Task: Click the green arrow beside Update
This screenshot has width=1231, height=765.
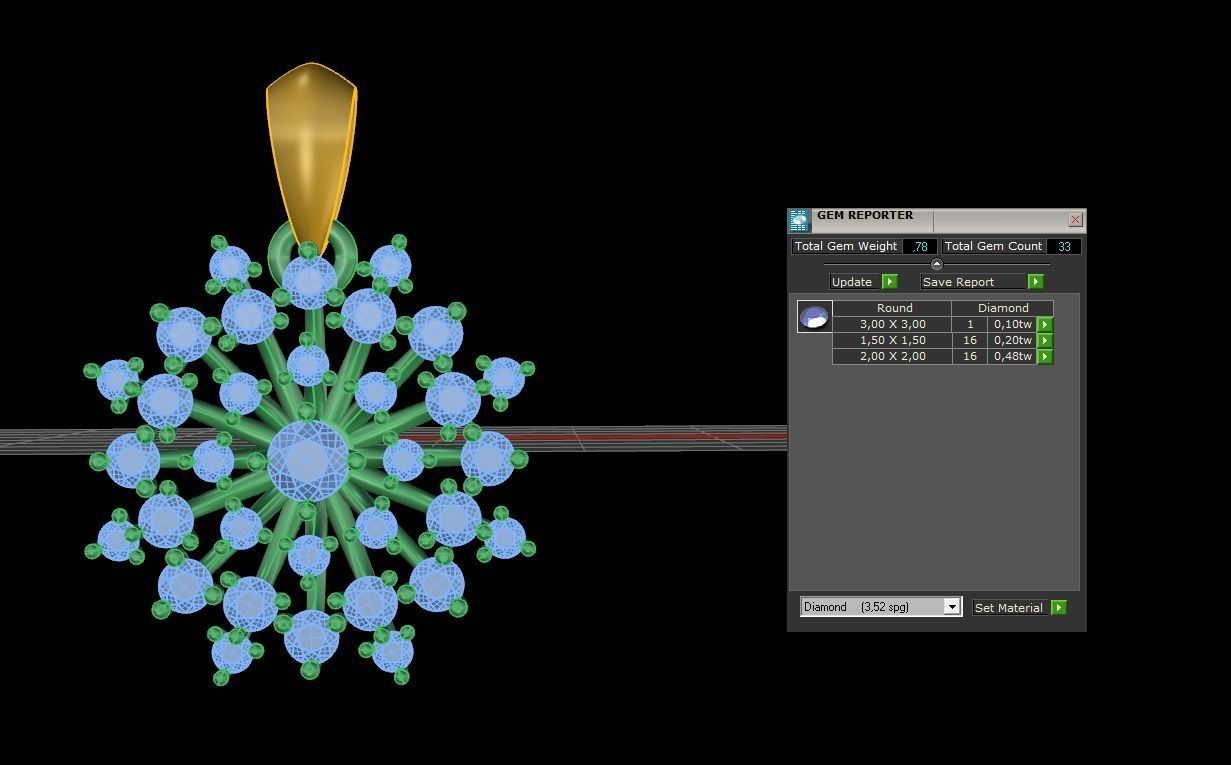Action: 890,282
